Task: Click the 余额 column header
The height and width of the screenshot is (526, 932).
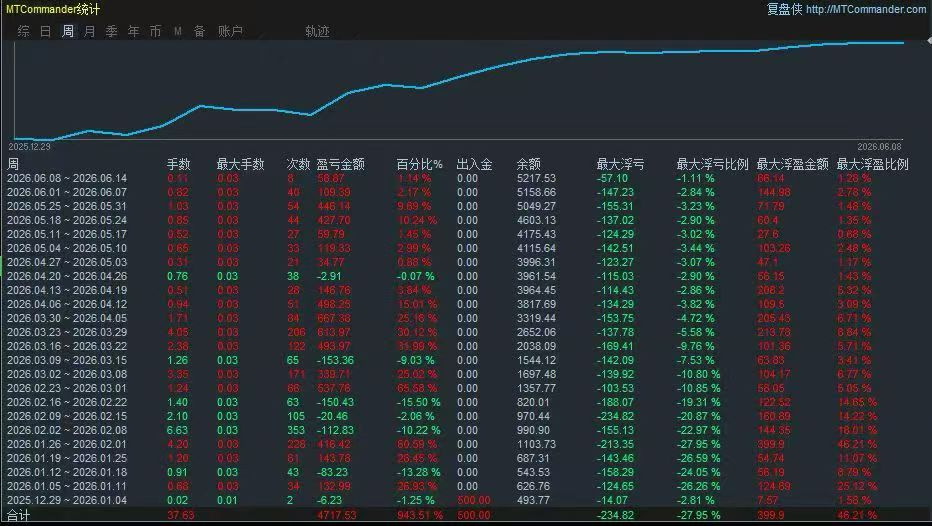Action: 528,164
